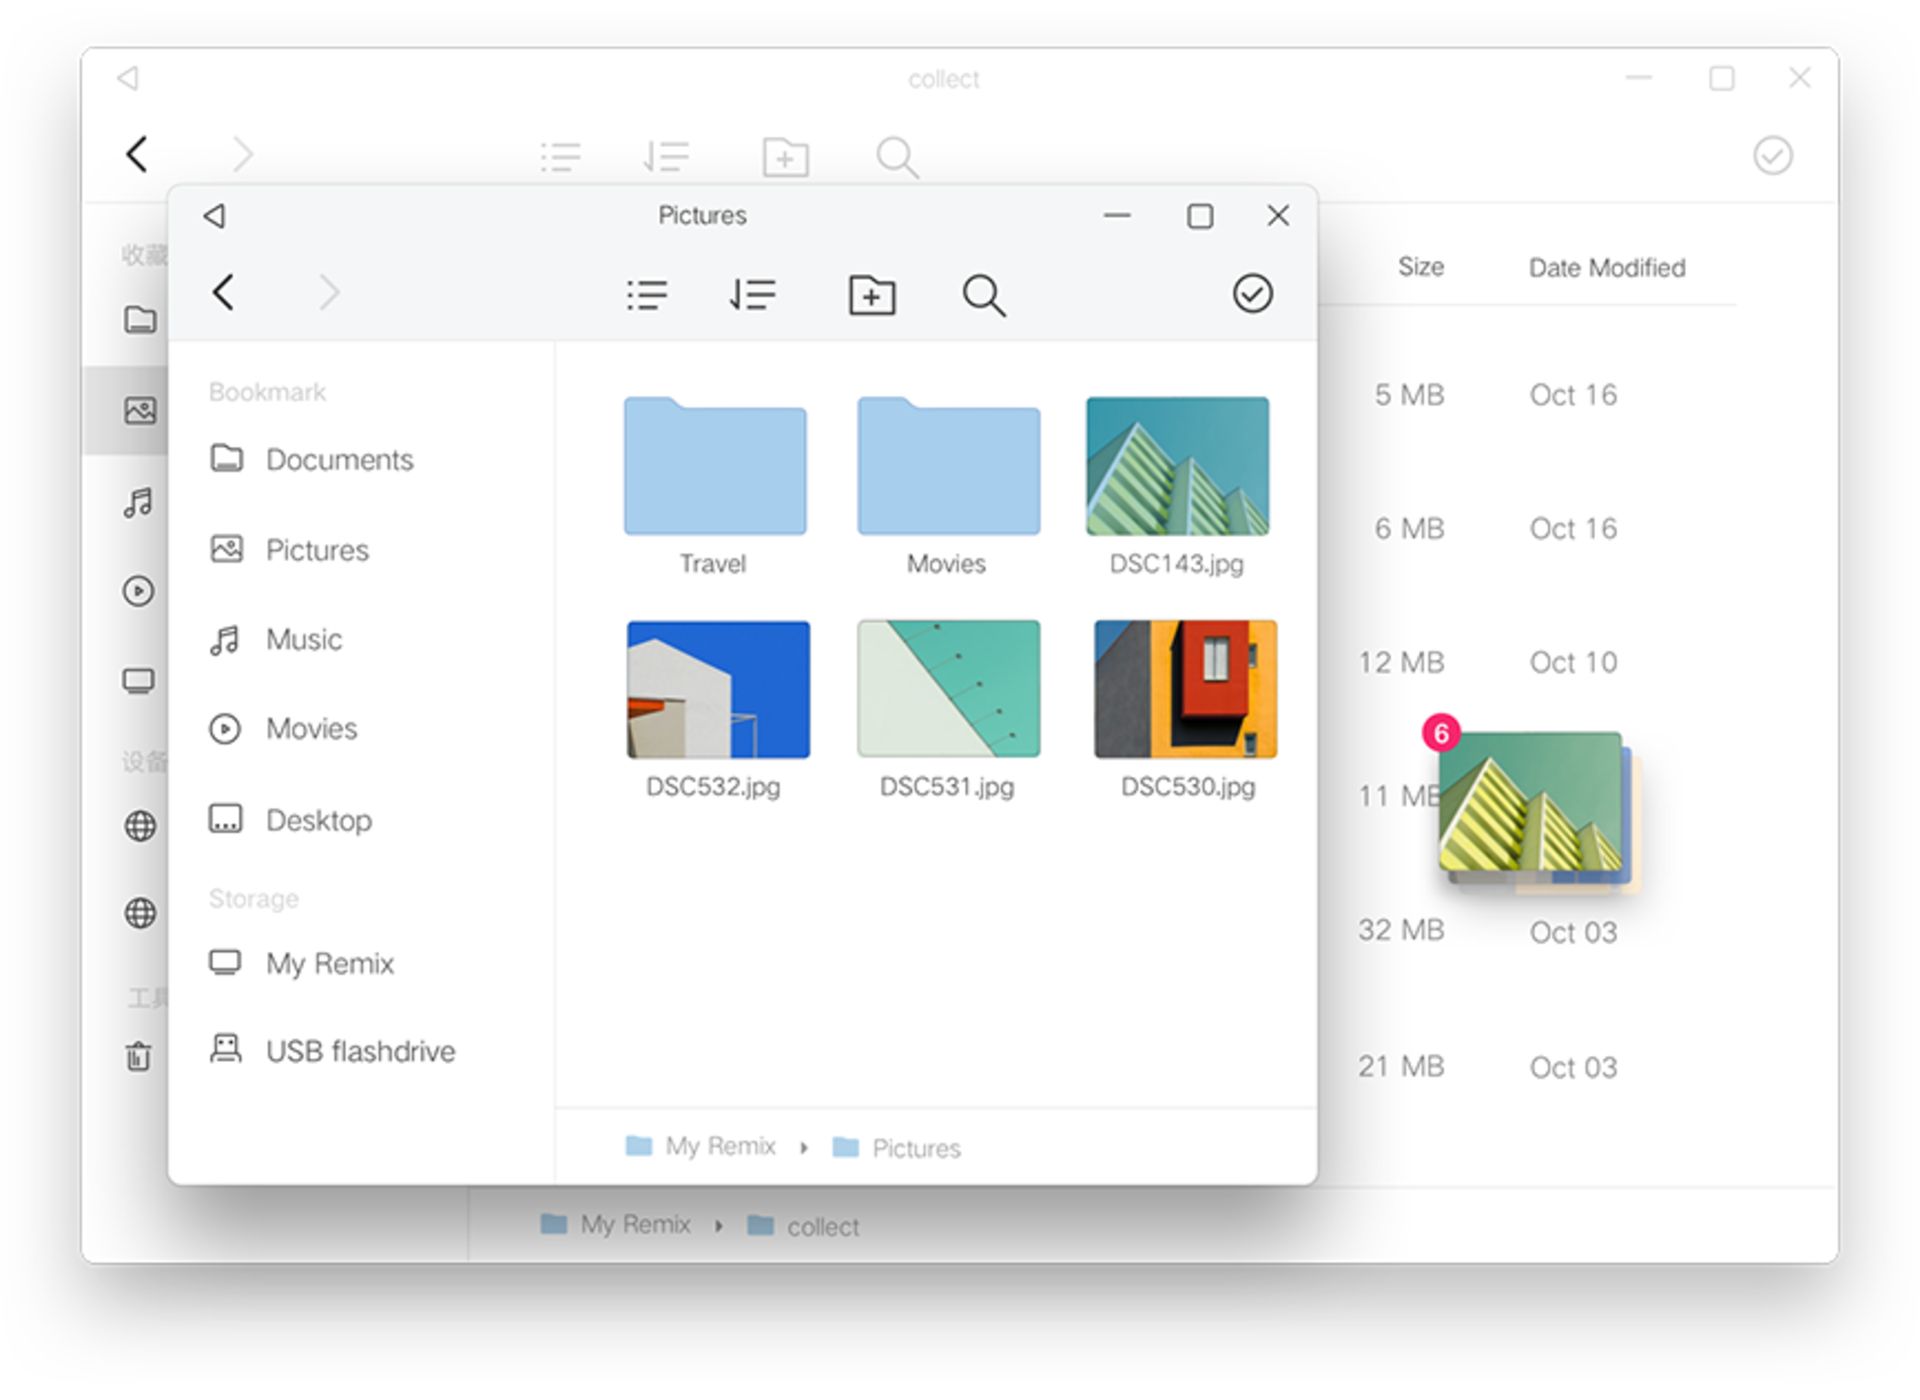Select the Documents bookmark entry
This screenshot has width=1920, height=1400.
[x=339, y=459]
